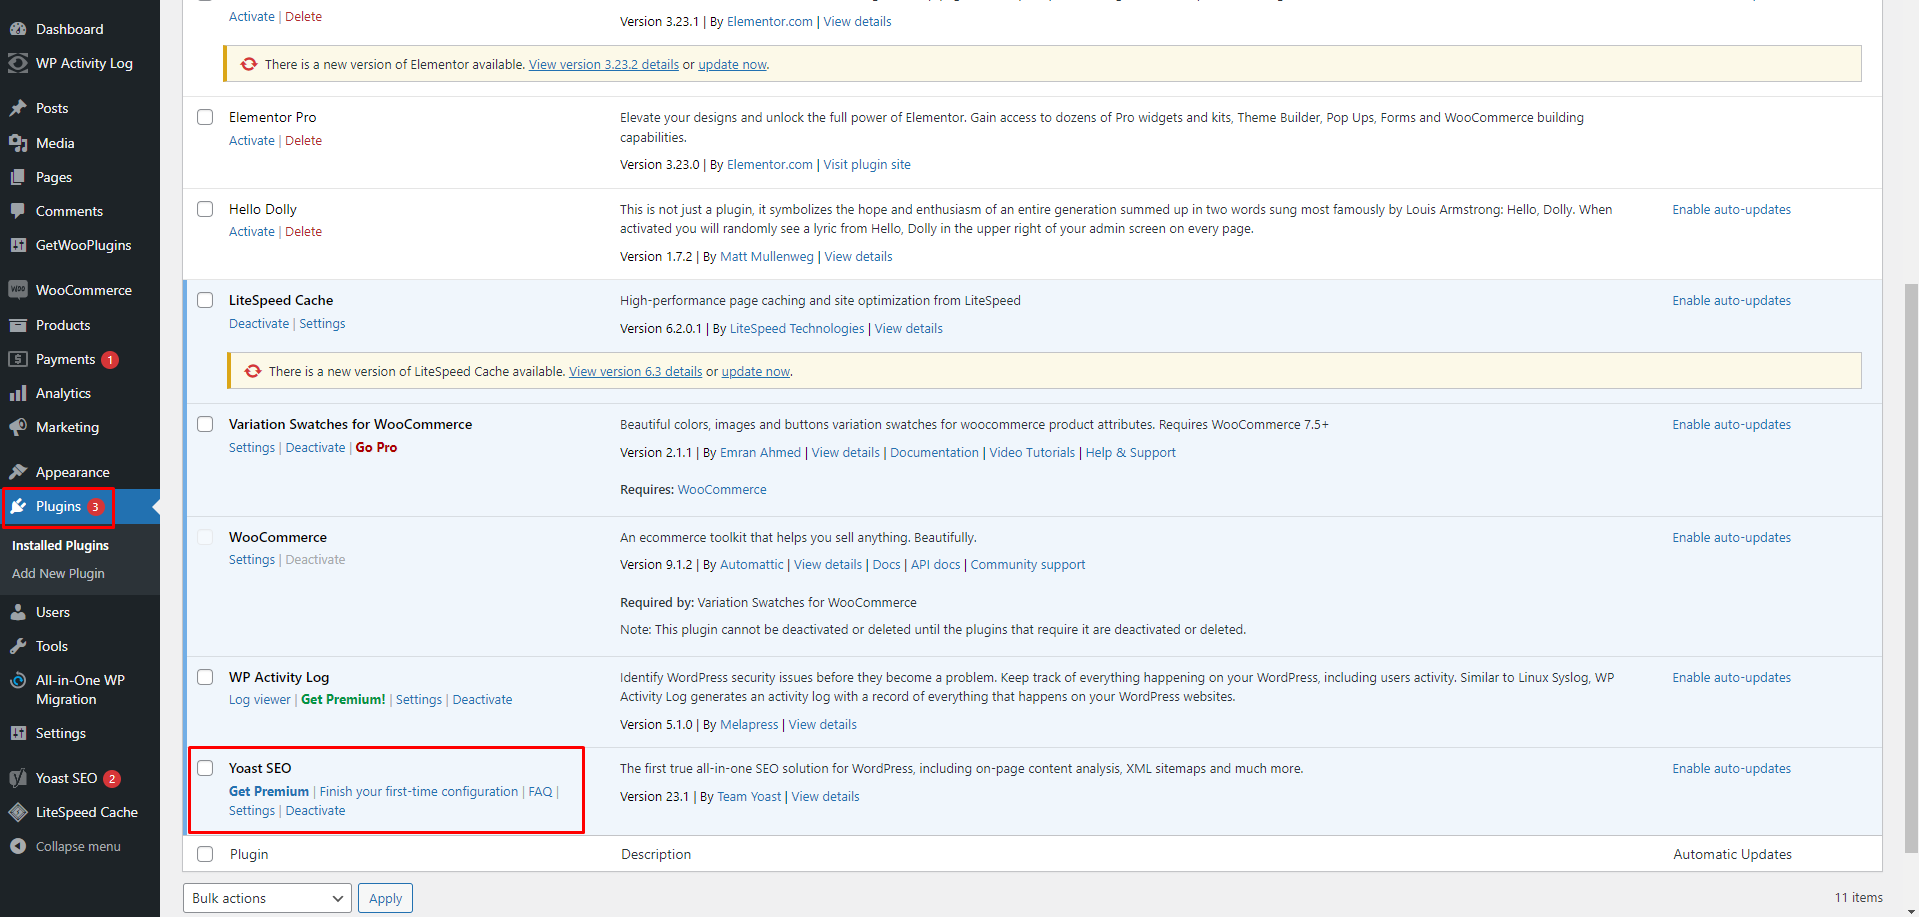
Task: Click the Collapse menu arrow icon
Action: tap(18, 846)
